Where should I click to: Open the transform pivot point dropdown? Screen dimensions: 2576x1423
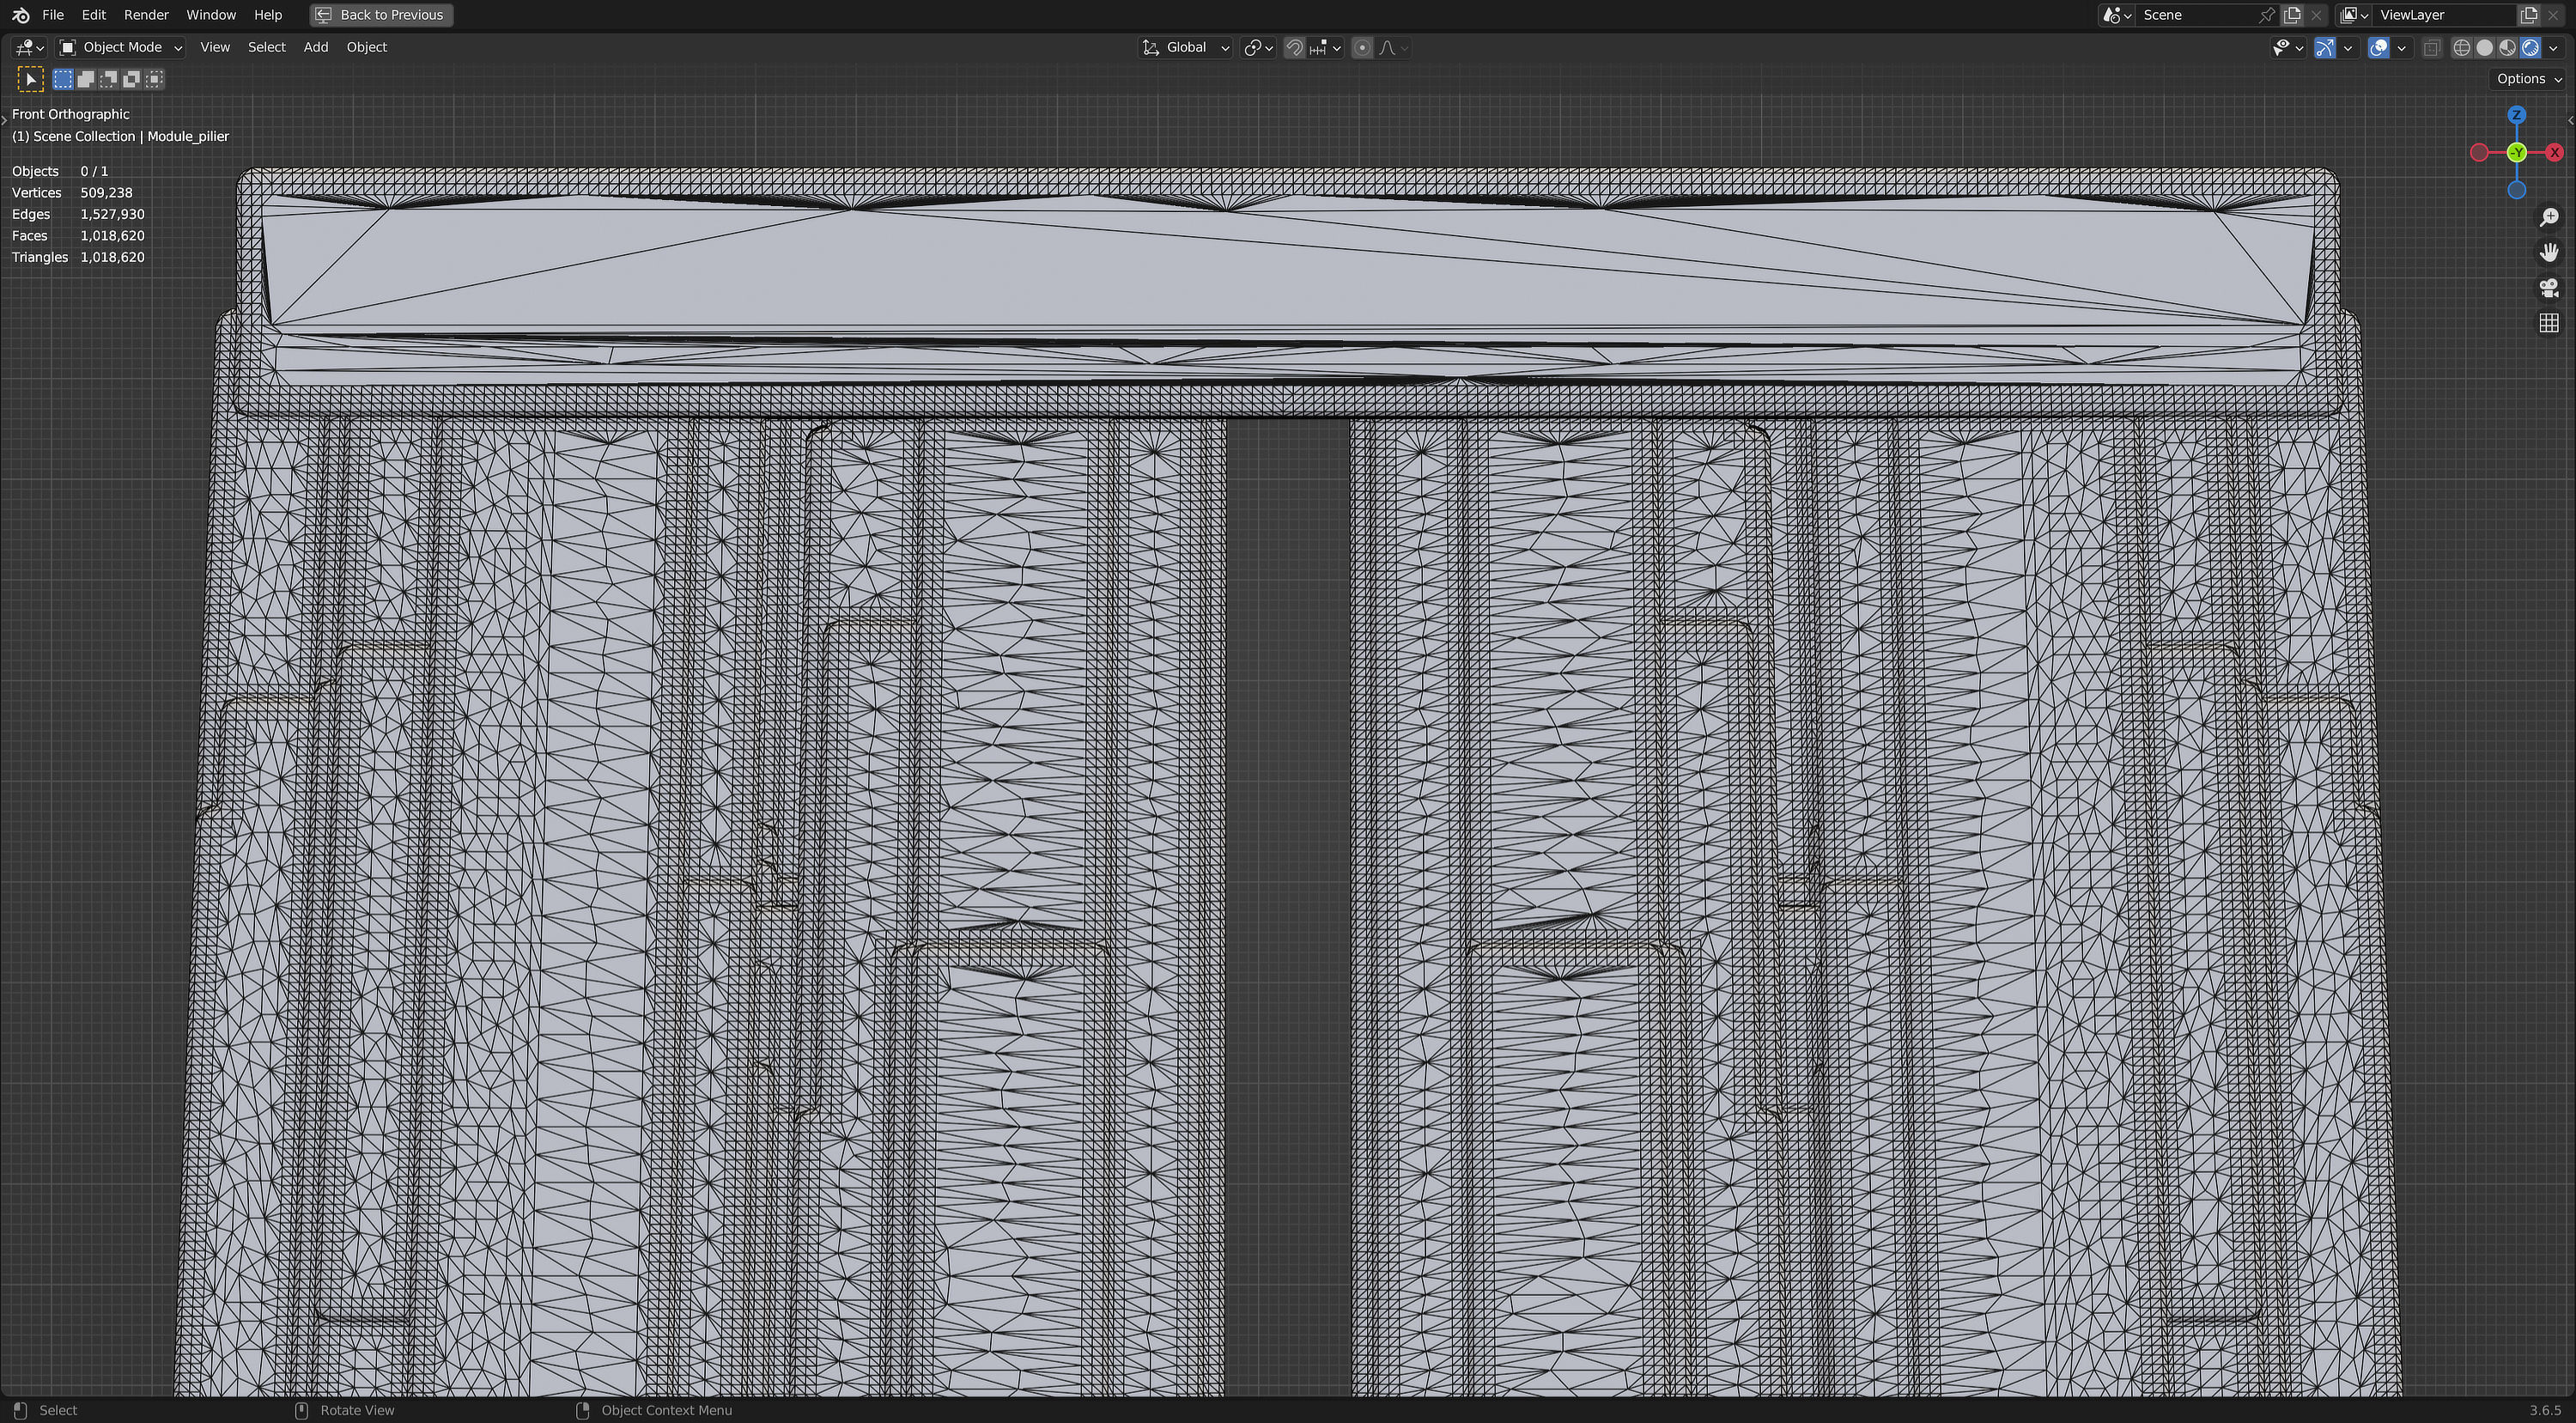point(1258,47)
